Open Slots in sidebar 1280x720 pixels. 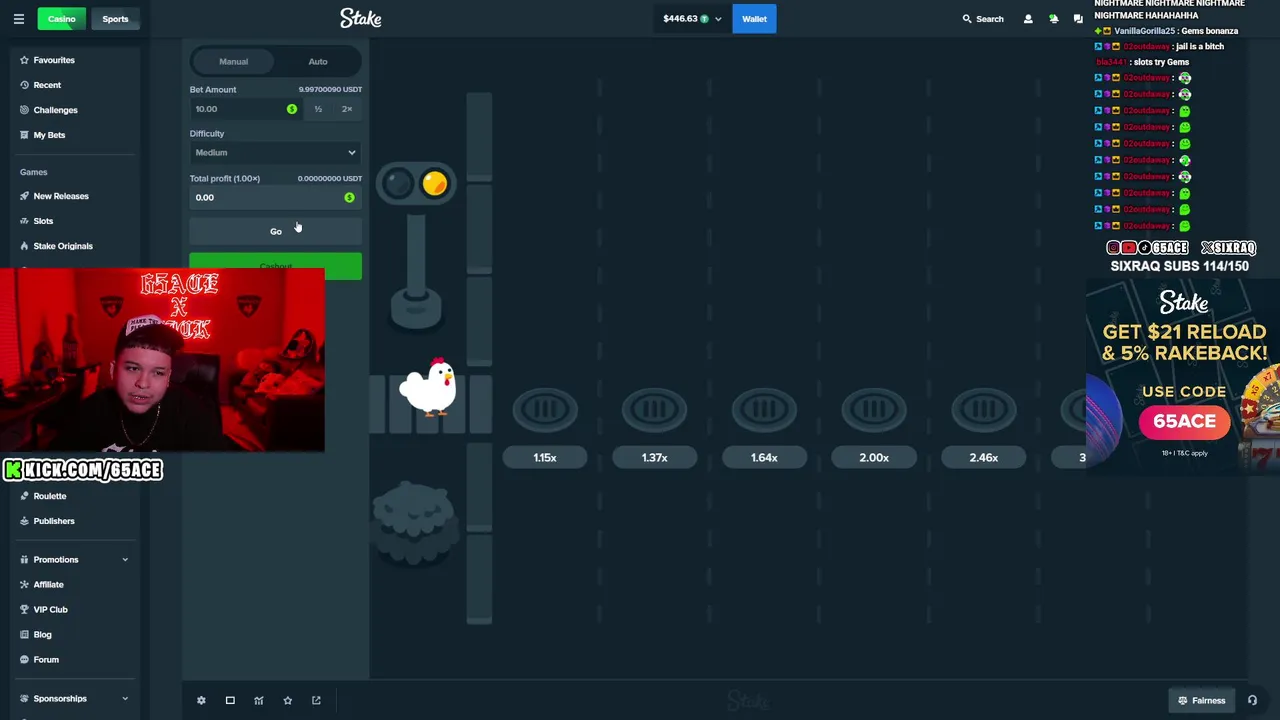coord(43,221)
